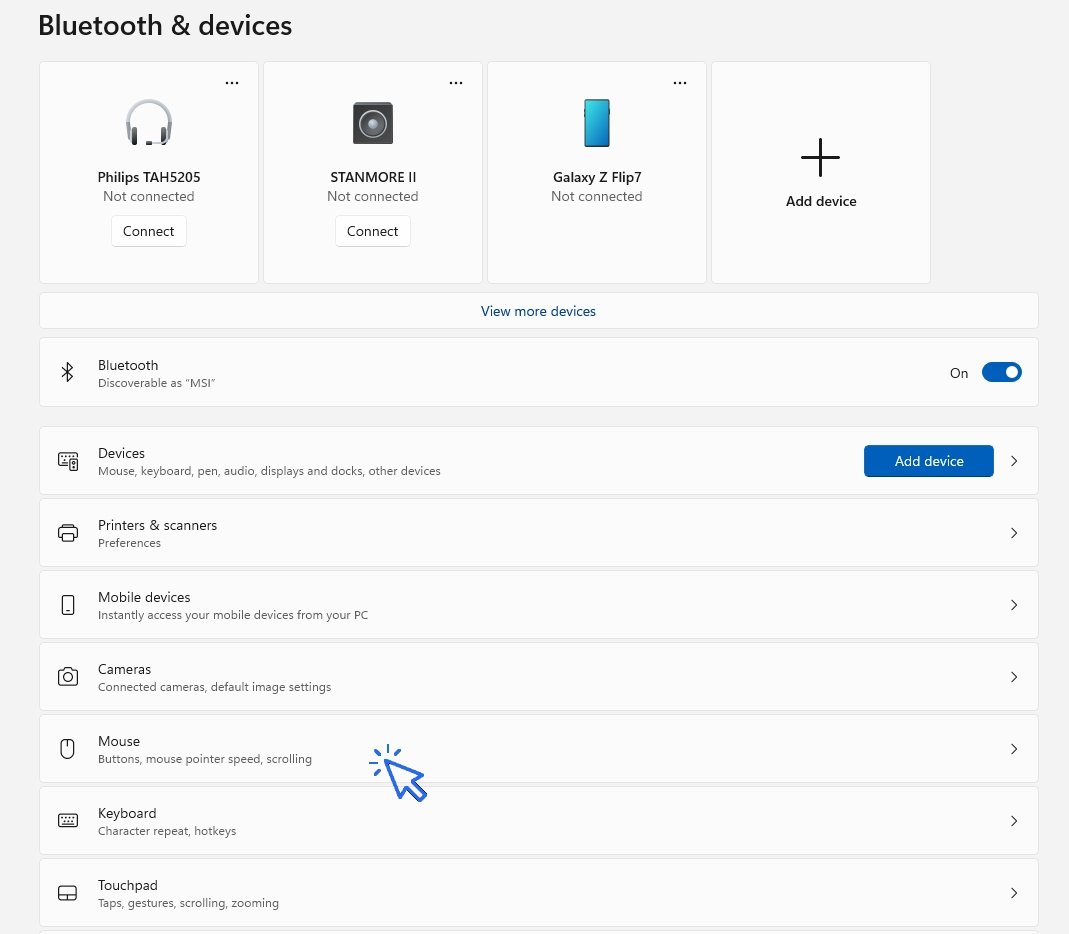1069x934 pixels.
Task: Open the Cameras label
Action: coord(124,669)
